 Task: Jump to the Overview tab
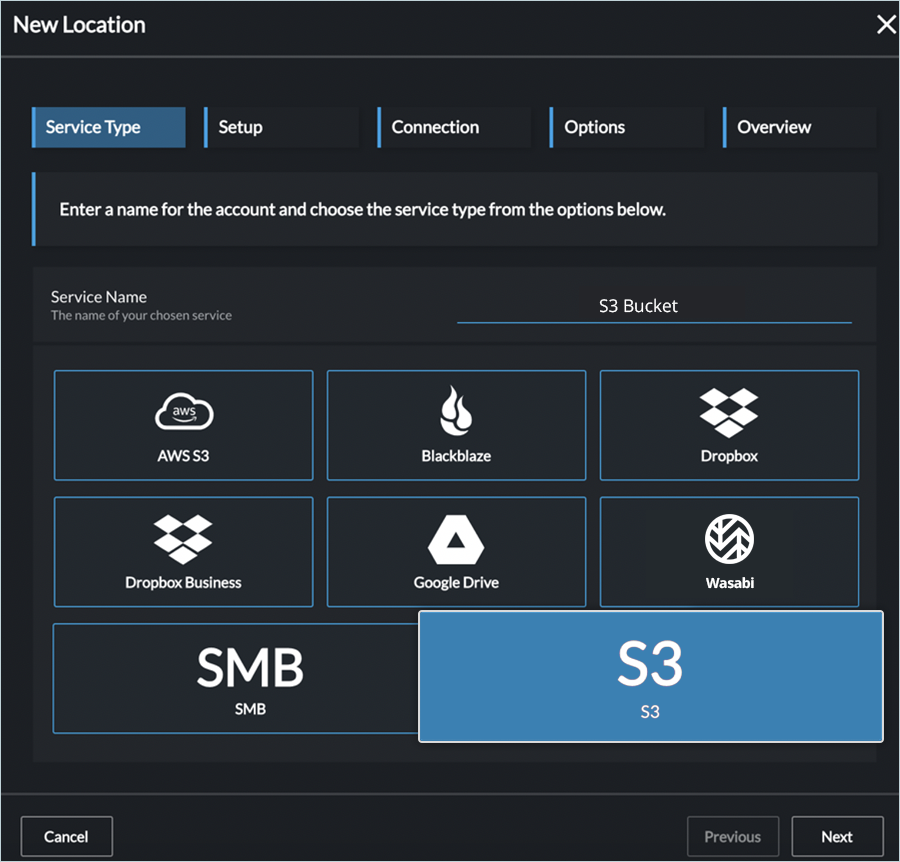800,128
